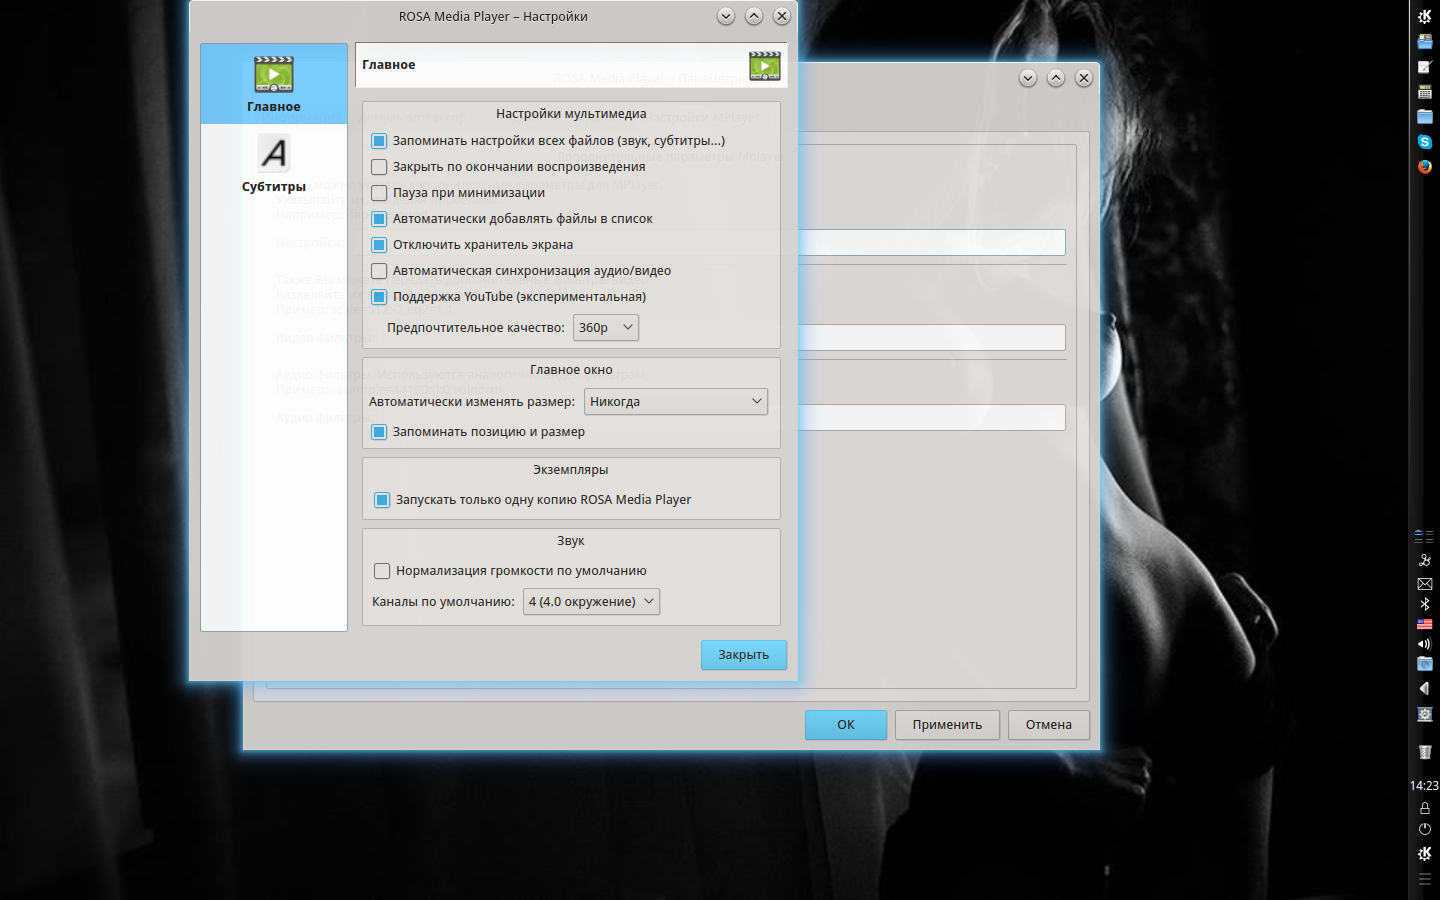Click the letter A icon for Субтитры
The image size is (1440, 900).
click(x=274, y=153)
